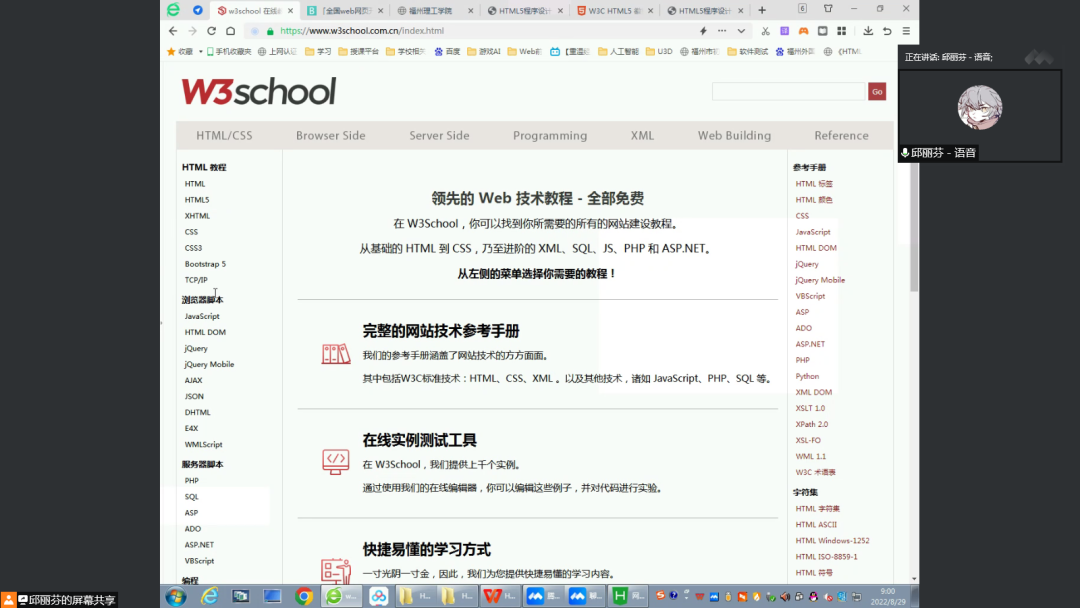Screen dimensions: 1080x608
Task: Open the Reference navigation menu
Action: (842, 136)
